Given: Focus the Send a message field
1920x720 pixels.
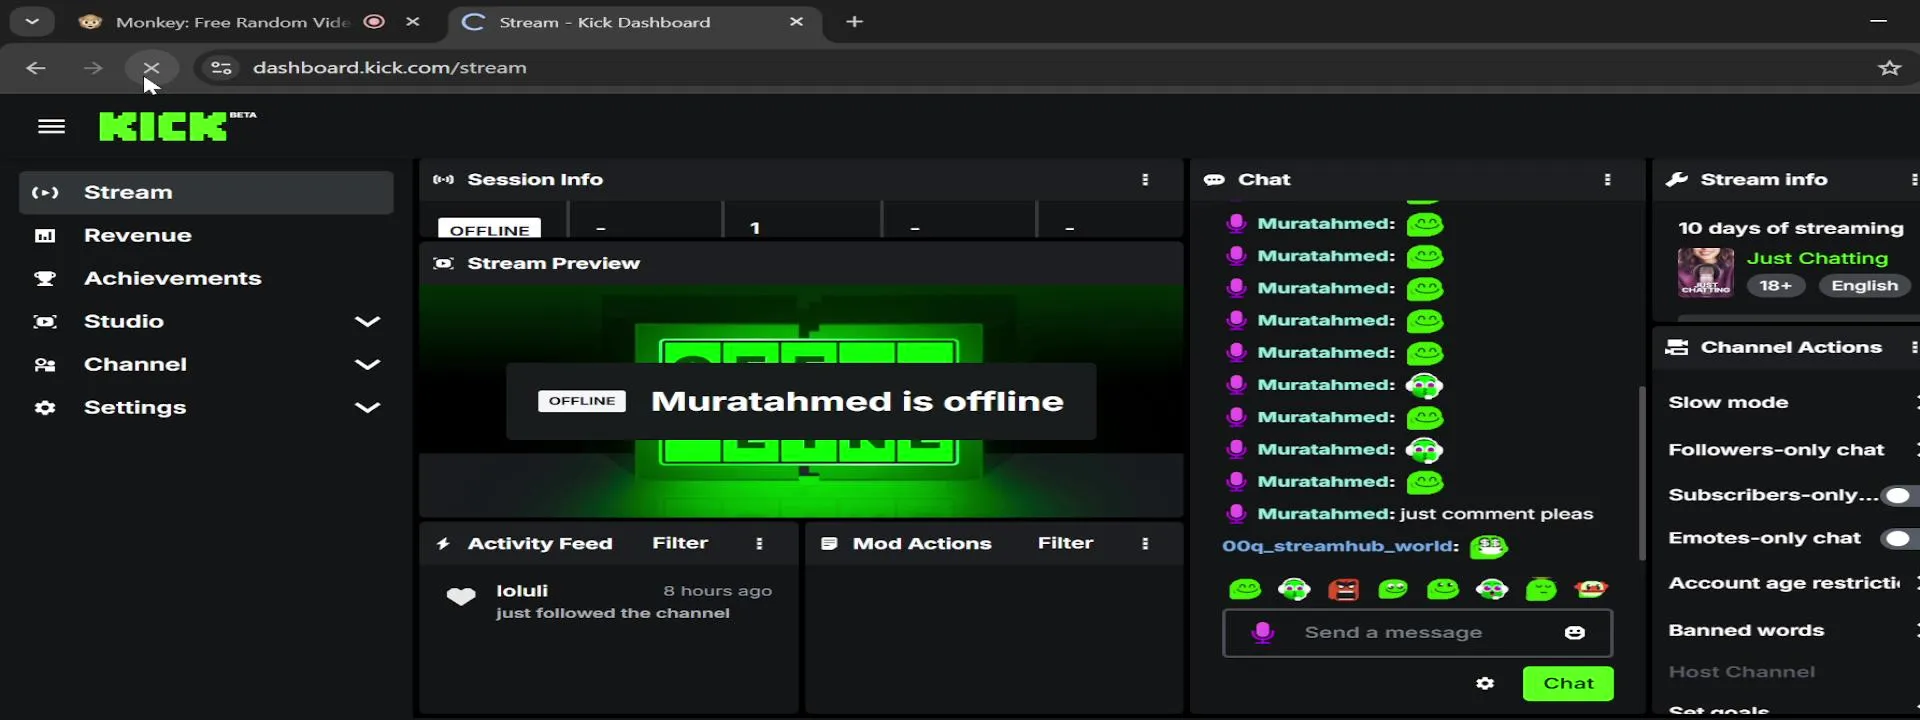Looking at the screenshot, I should [x=1417, y=633].
